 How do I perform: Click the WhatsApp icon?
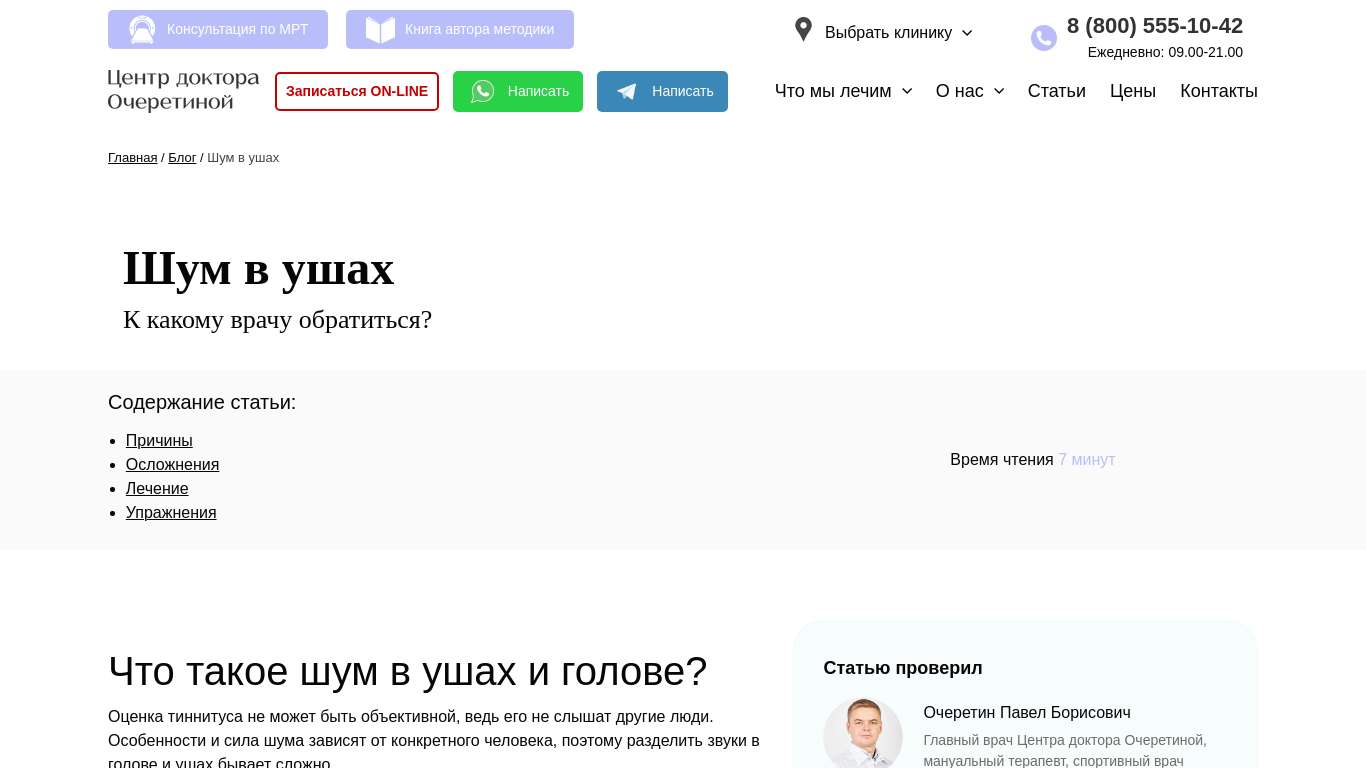[x=483, y=92]
